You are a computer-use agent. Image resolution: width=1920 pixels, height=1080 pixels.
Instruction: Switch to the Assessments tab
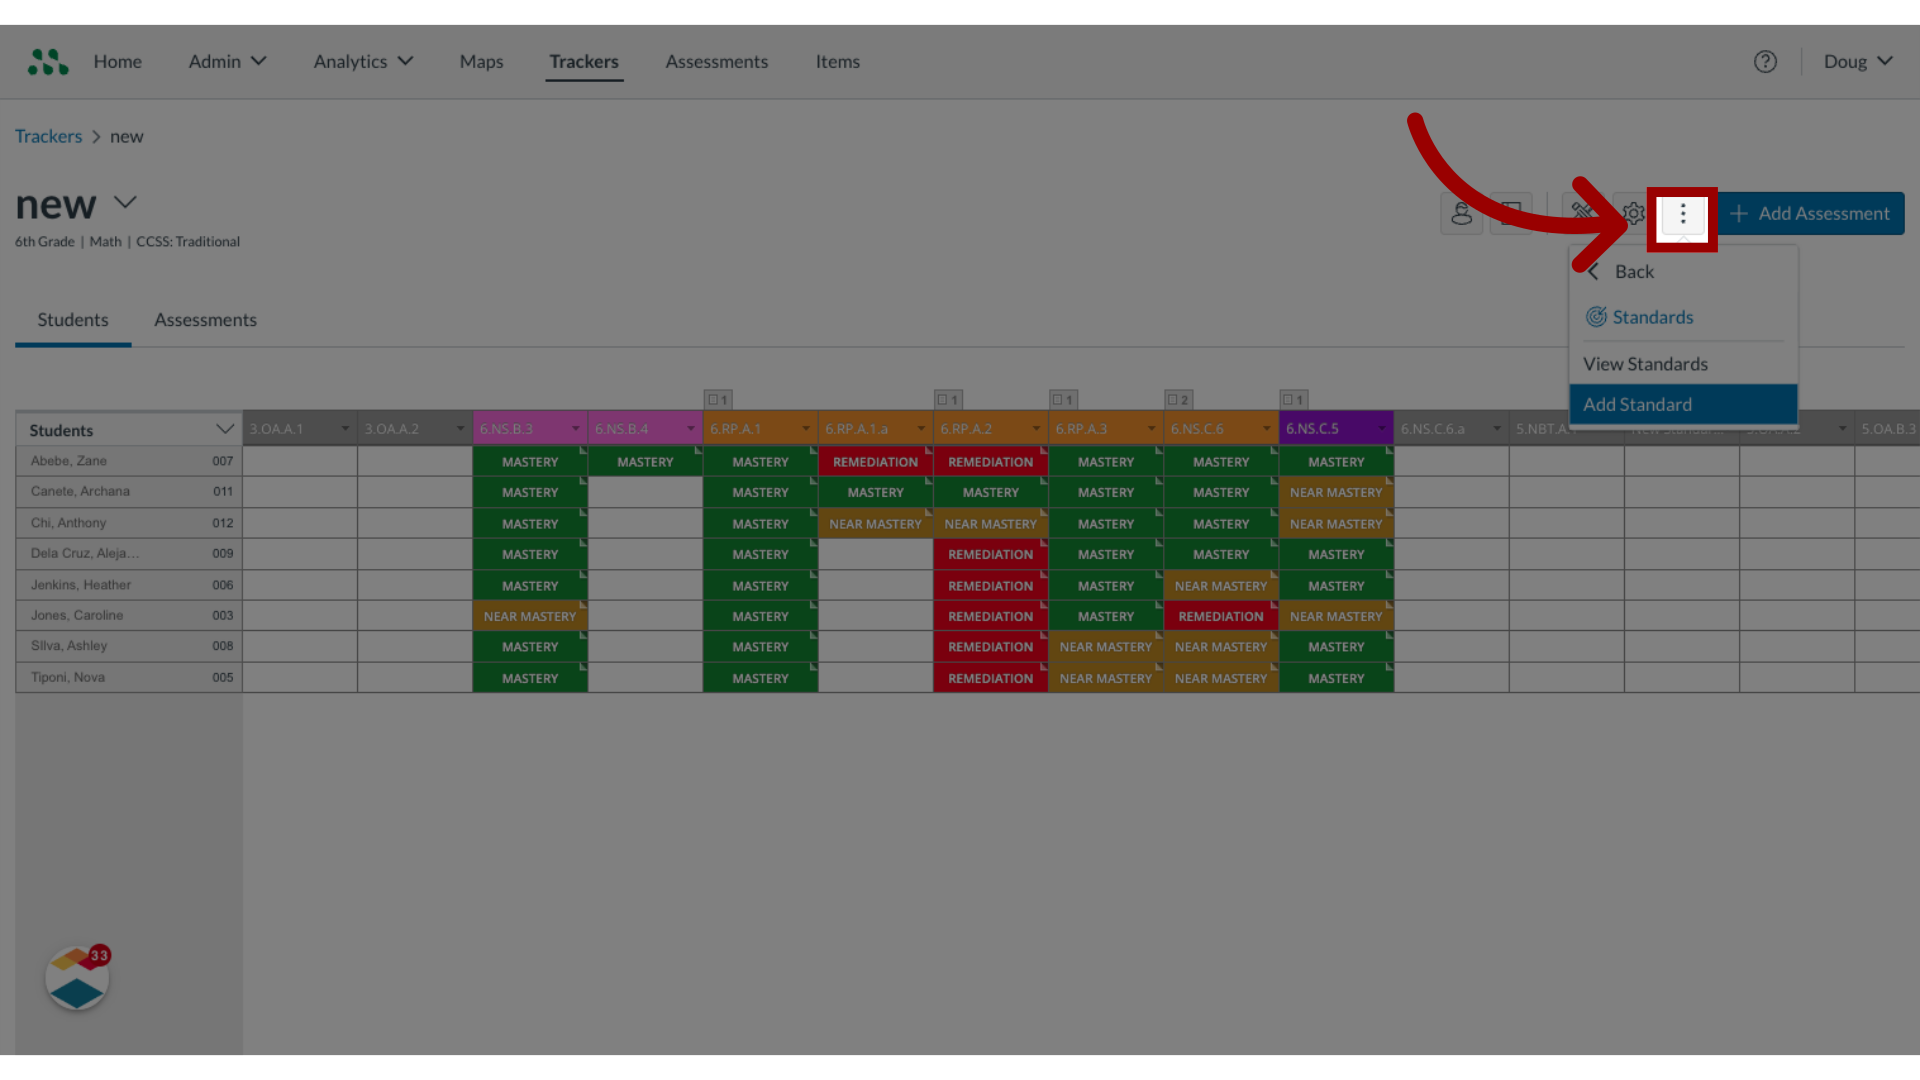[204, 319]
